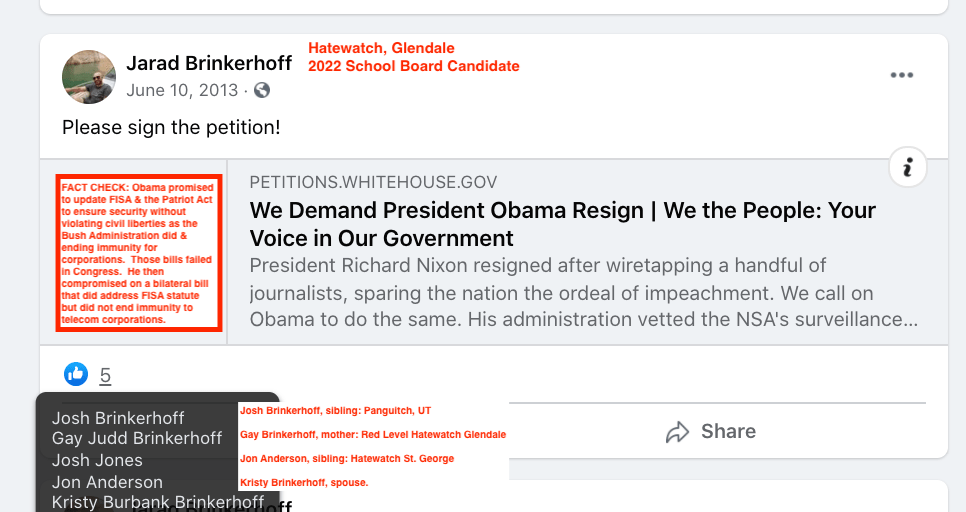Click the PETITIONS.WHITEHOUSE.GOV domain label
This screenshot has height=512, width=966.
tap(373, 182)
